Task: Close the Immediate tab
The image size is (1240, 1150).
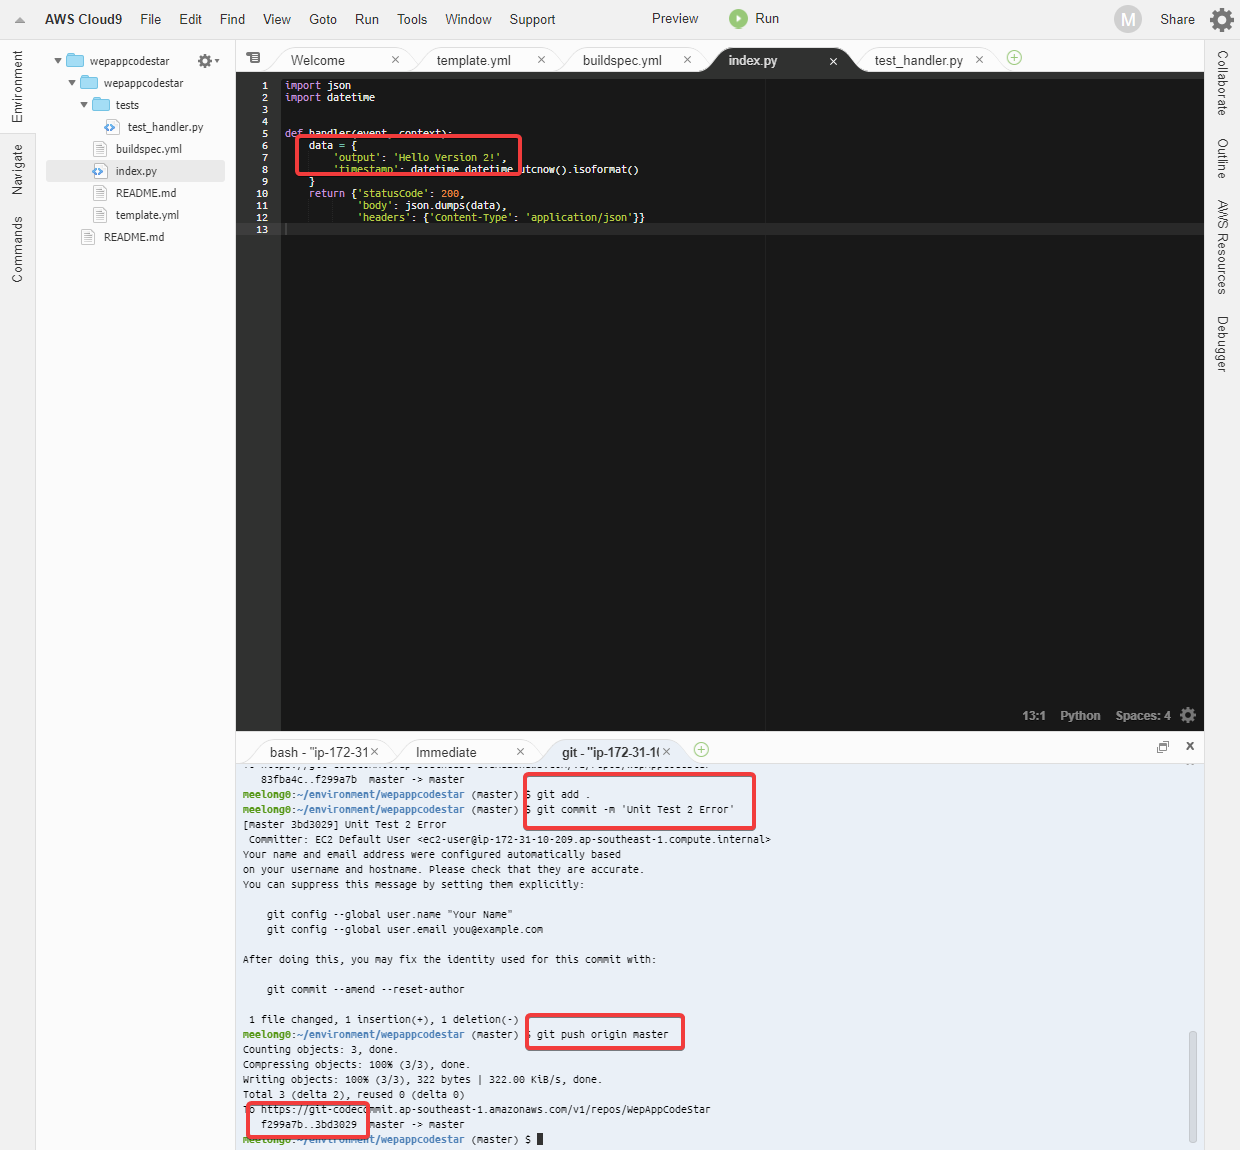Action: pos(520,752)
